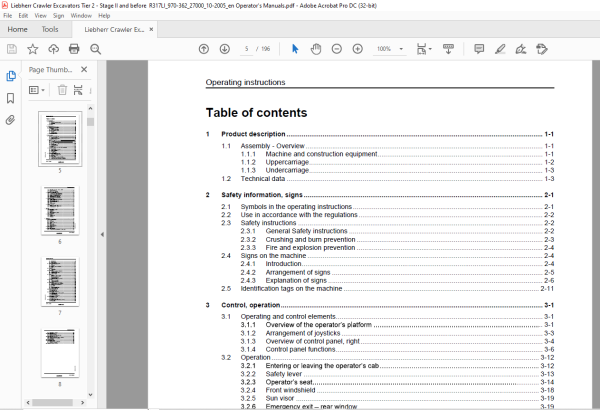Image resolution: width=600 pixels, height=410 pixels.
Task: Open the File menu
Action: 8,16
